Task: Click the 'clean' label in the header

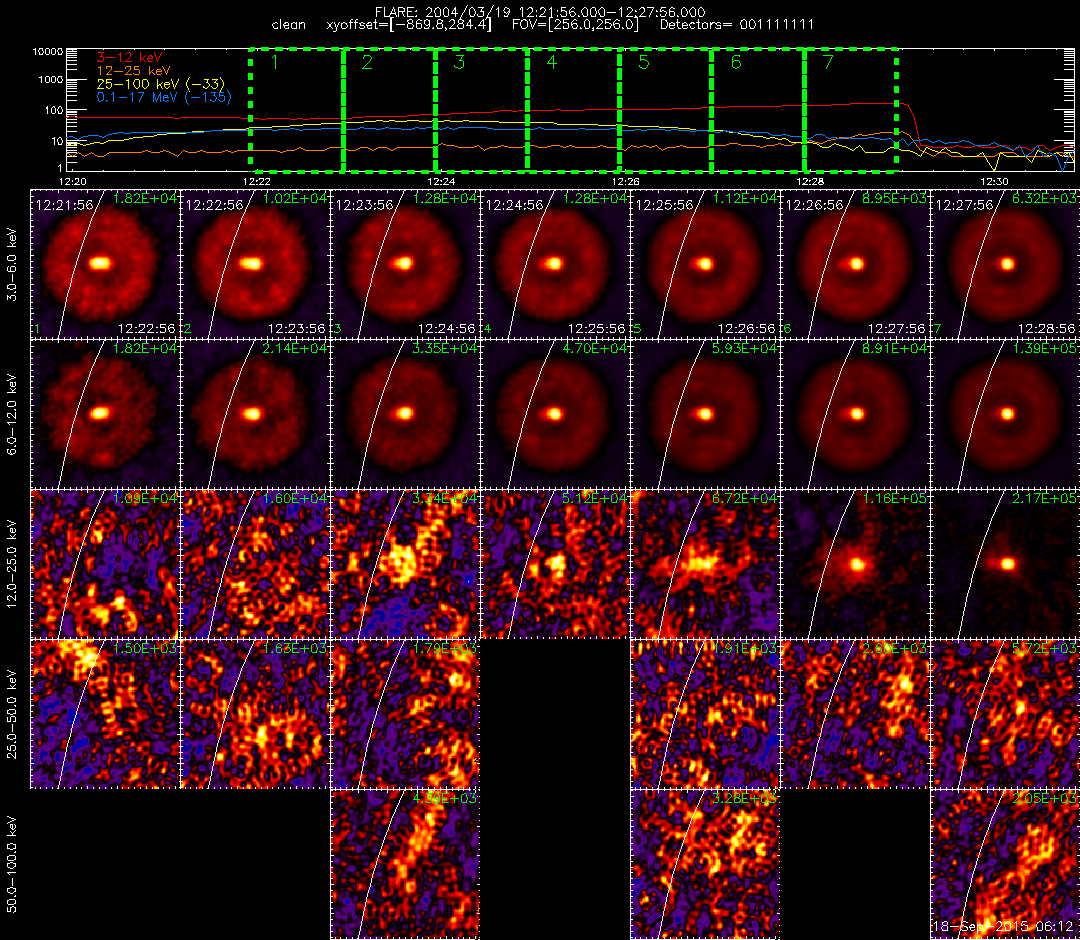Action: coord(289,25)
